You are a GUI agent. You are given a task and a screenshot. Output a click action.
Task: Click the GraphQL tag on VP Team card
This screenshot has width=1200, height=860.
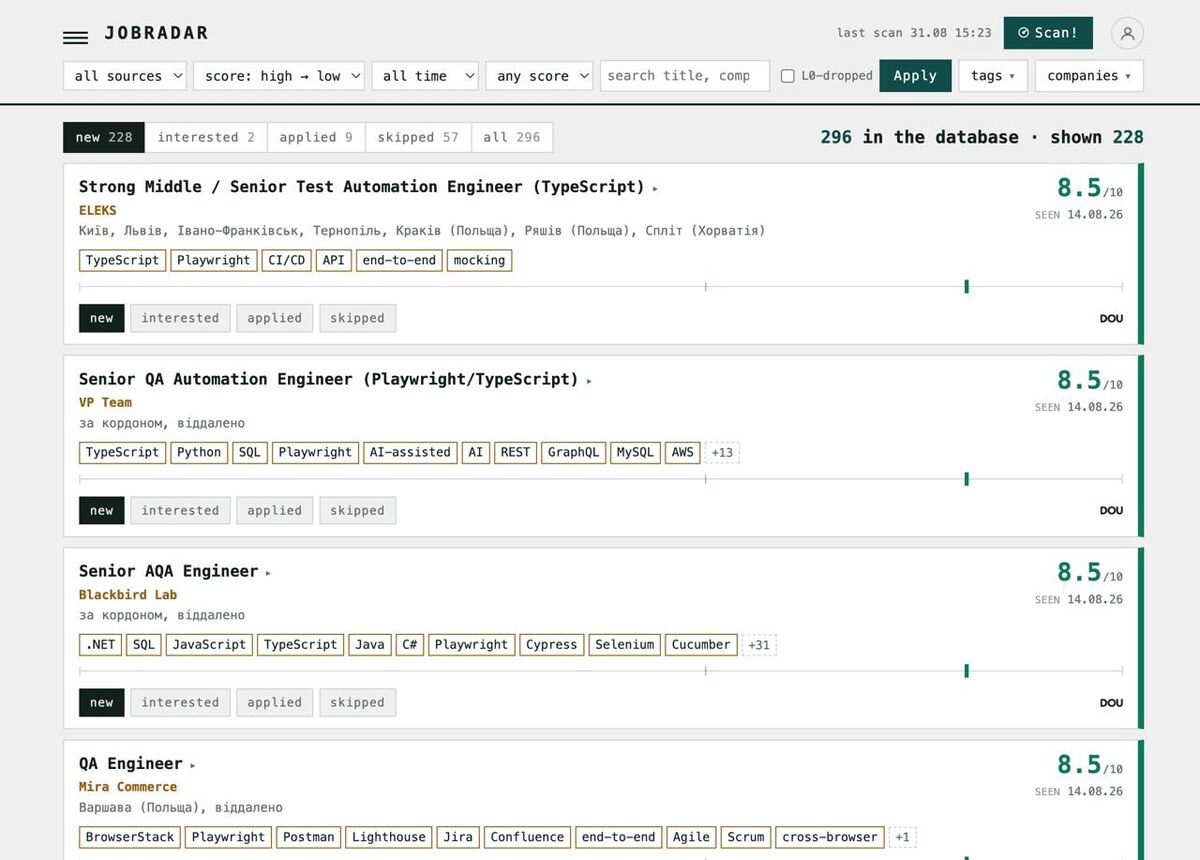(573, 452)
